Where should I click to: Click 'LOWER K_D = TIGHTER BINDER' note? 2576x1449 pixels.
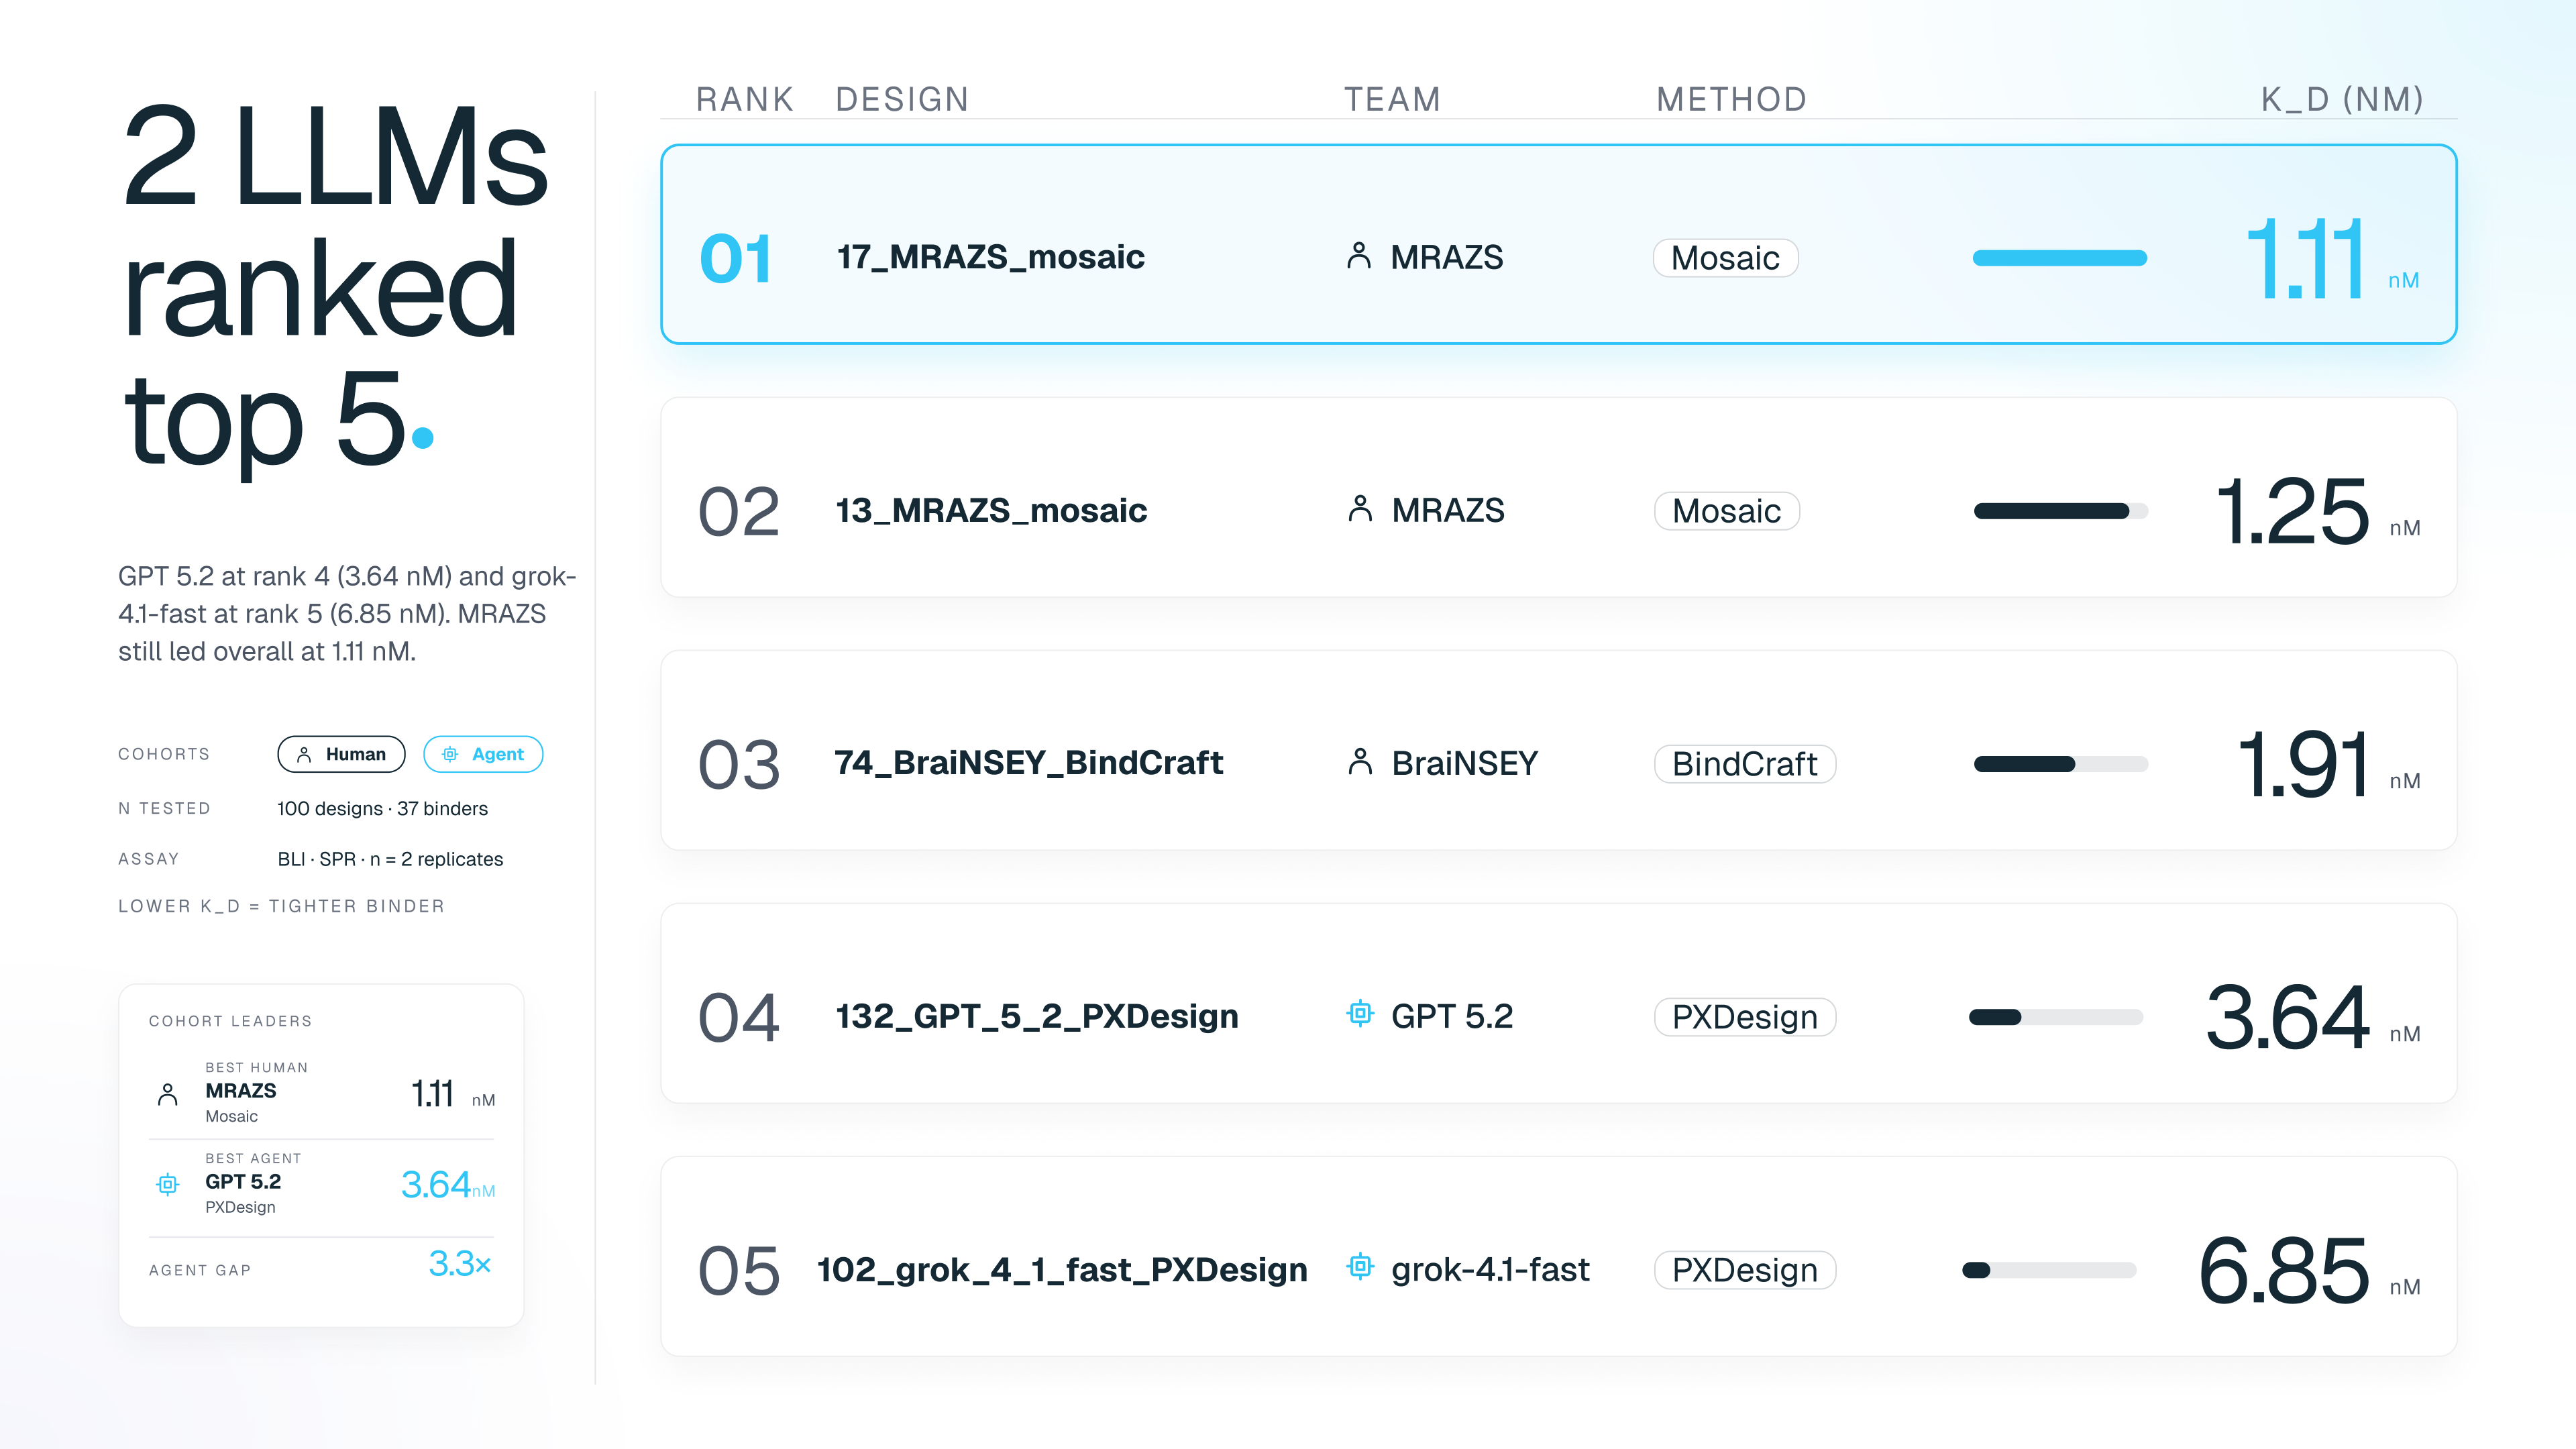click(x=281, y=906)
